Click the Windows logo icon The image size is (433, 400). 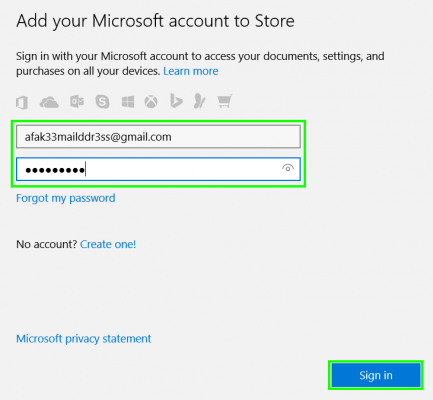128,102
